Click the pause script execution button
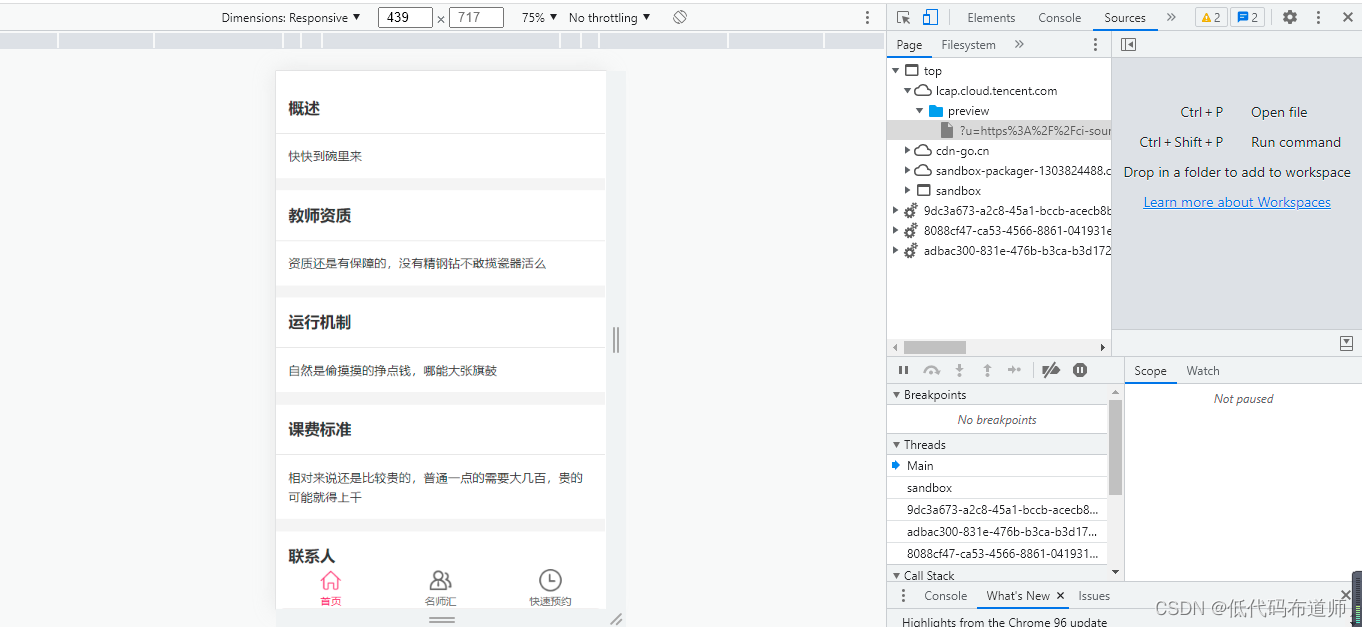This screenshot has width=1362, height=627. click(903, 370)
